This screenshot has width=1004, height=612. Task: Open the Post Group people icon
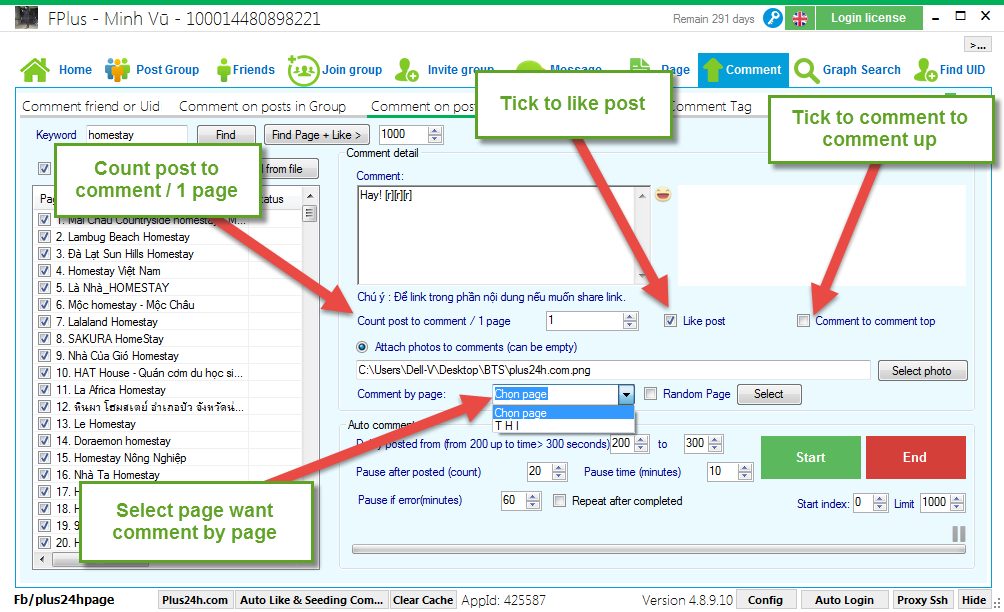point(118,70)
